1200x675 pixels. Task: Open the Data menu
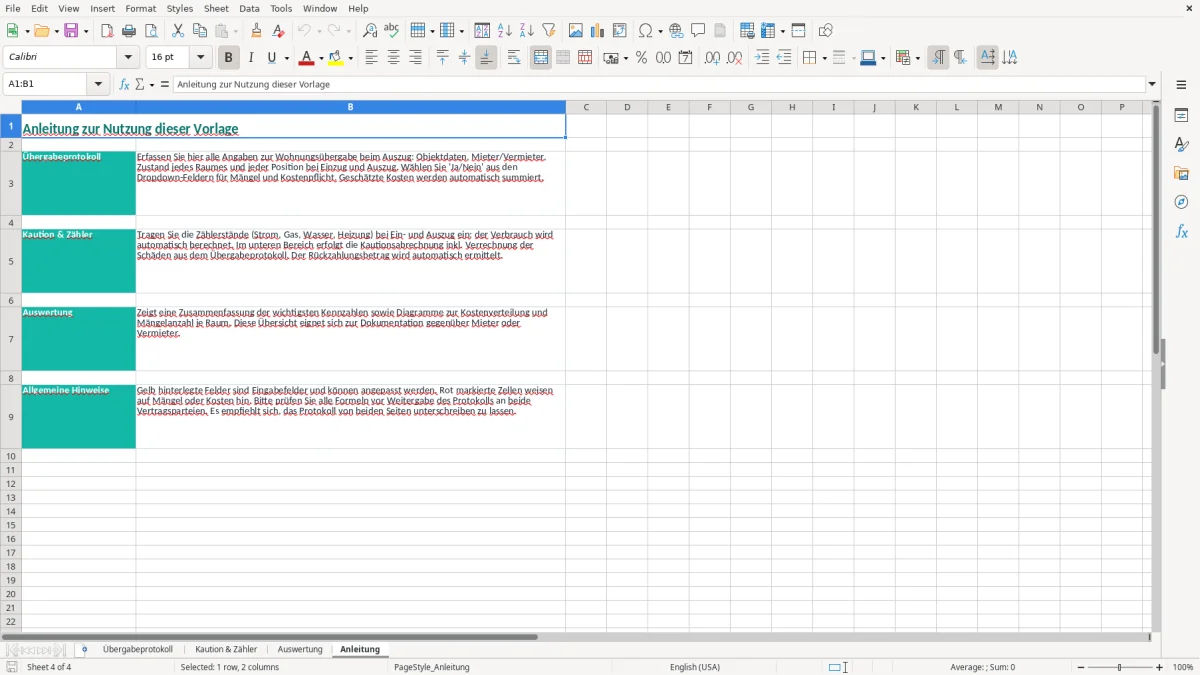click(x=249, y=8)
